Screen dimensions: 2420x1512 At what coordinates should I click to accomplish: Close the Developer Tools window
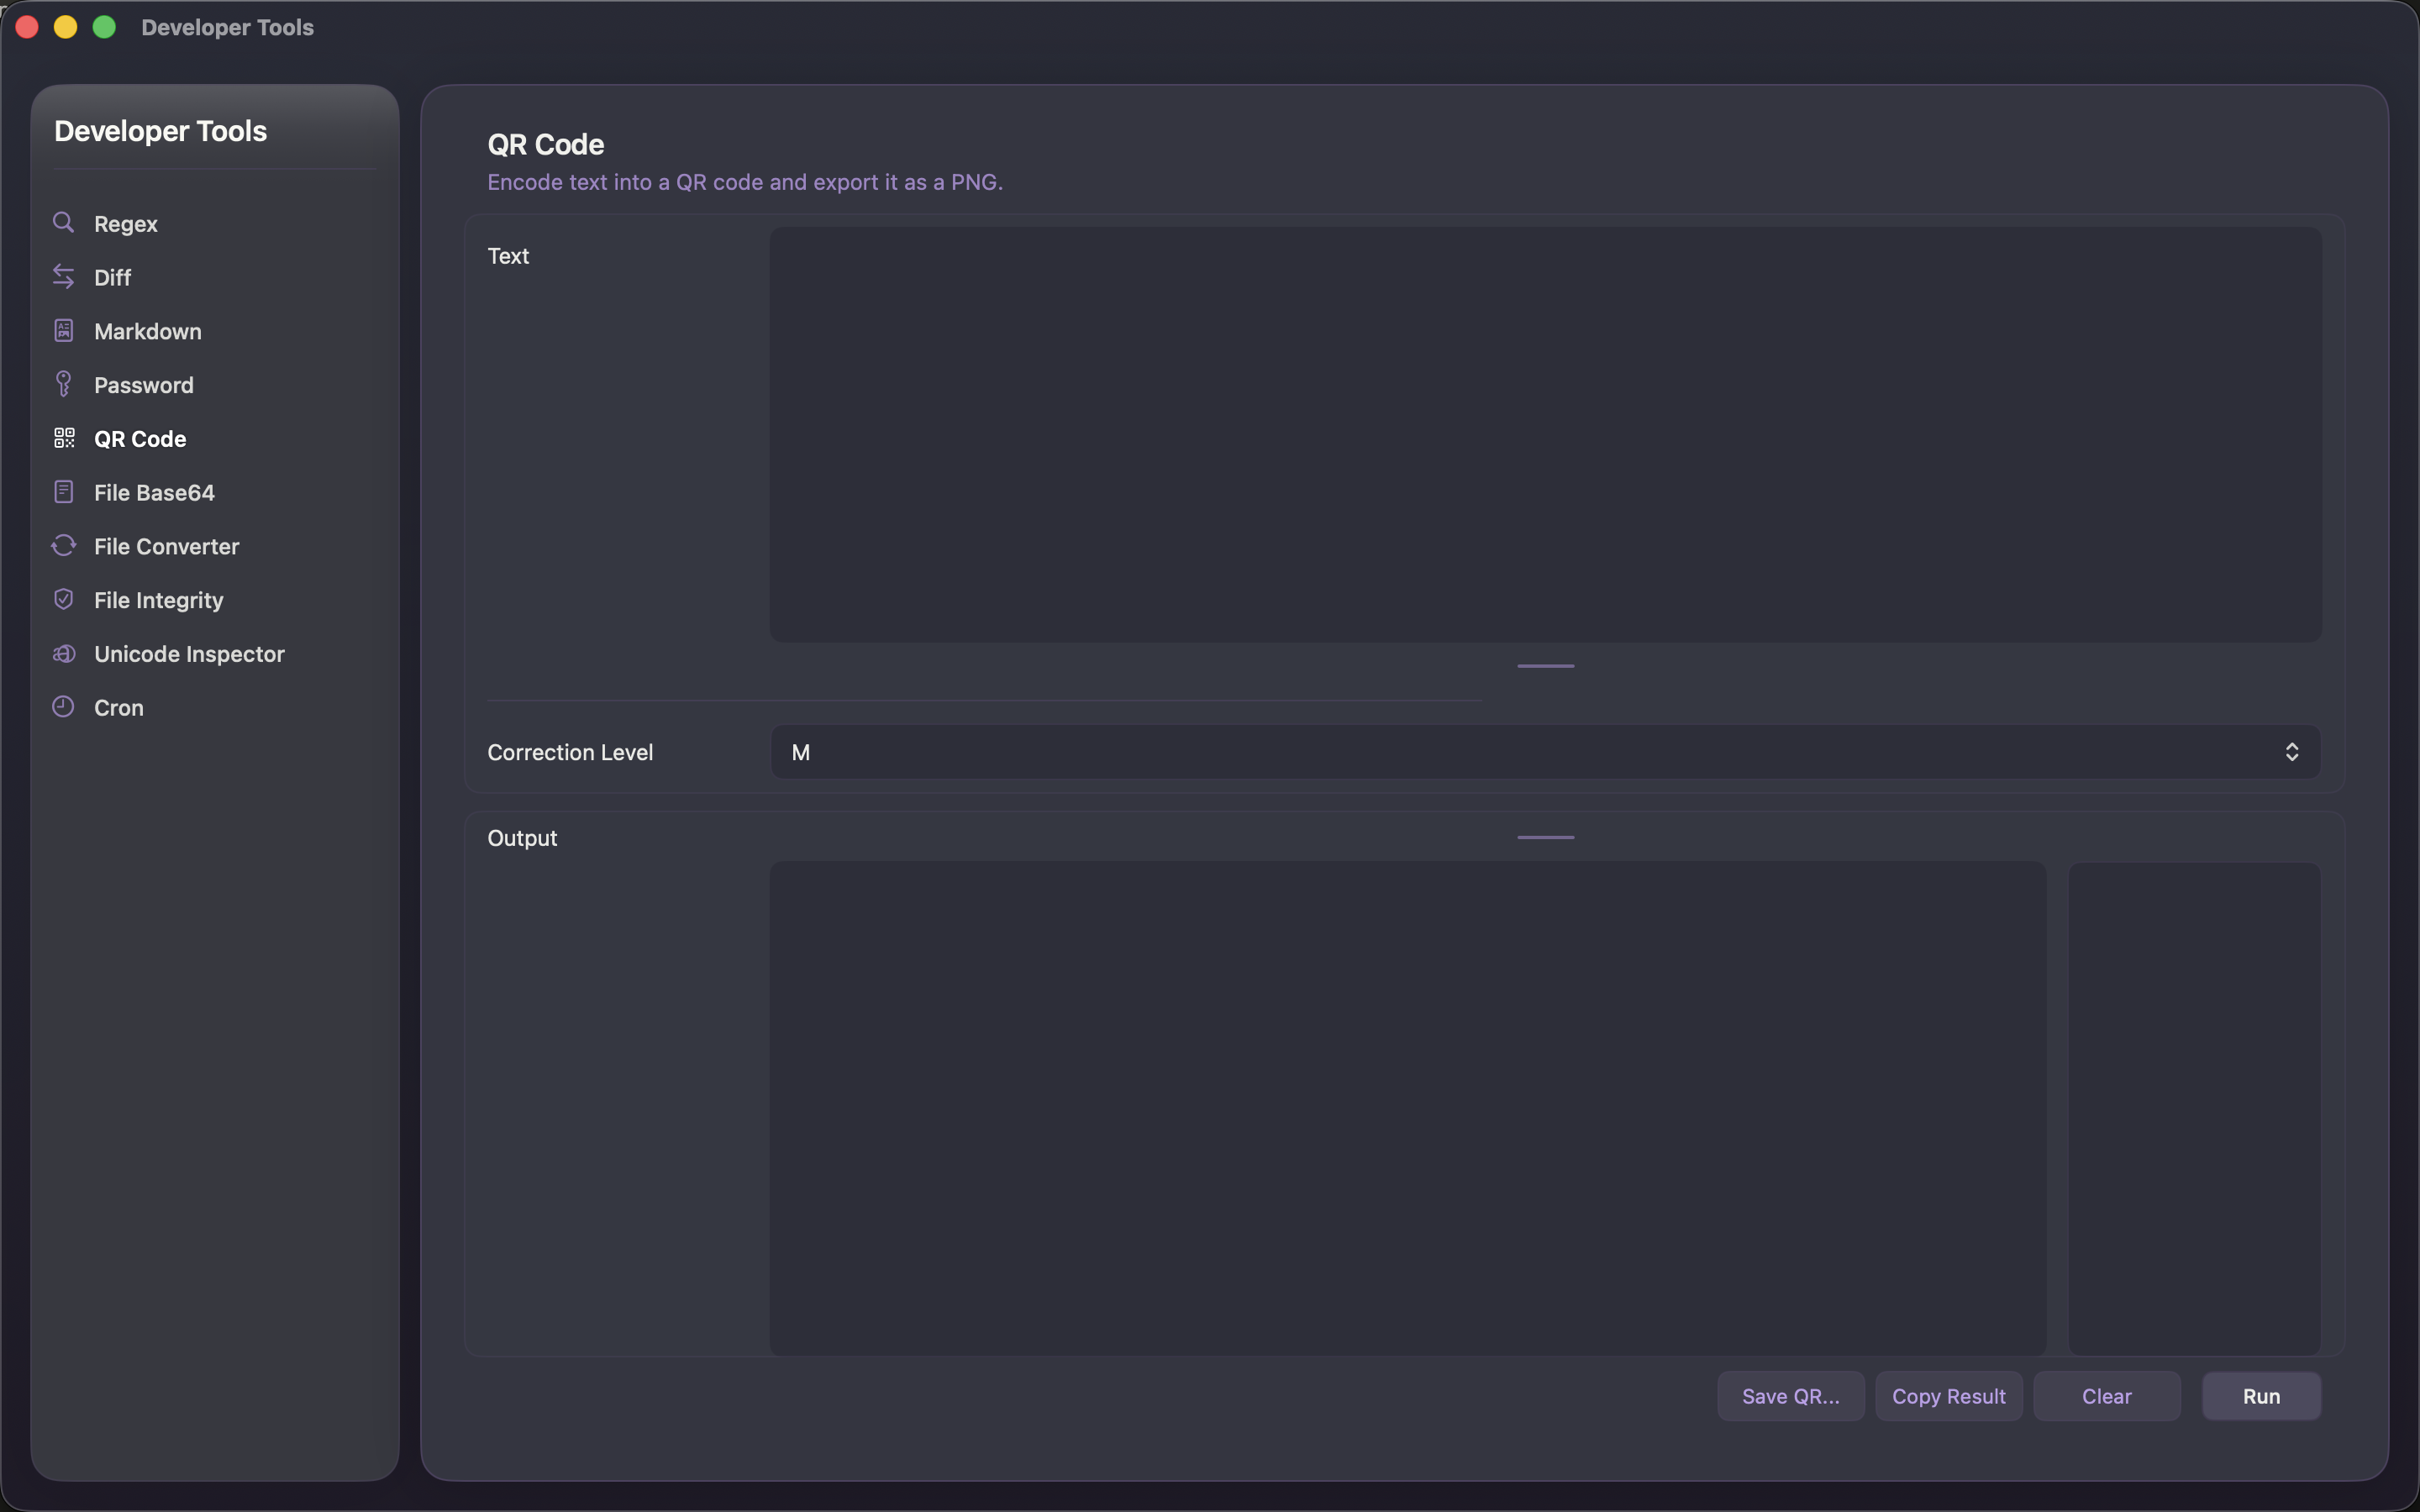coord(27,27)
